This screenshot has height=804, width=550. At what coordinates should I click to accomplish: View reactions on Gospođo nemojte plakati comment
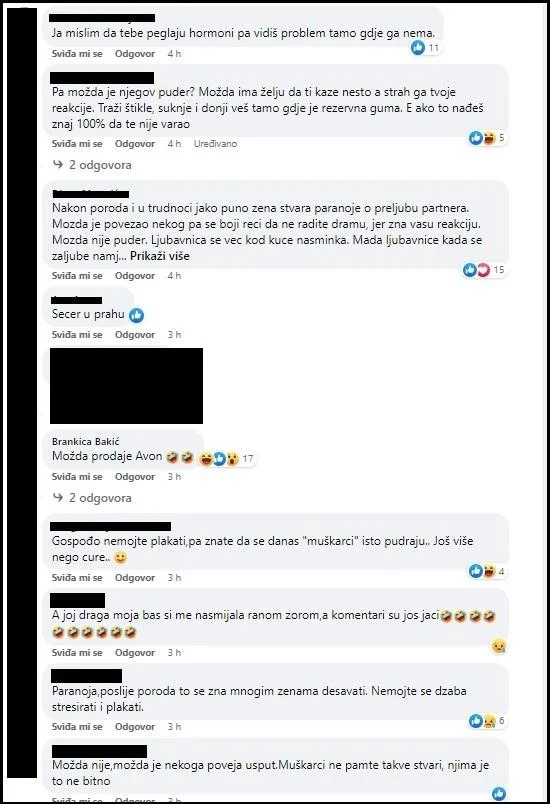(487, 571)
